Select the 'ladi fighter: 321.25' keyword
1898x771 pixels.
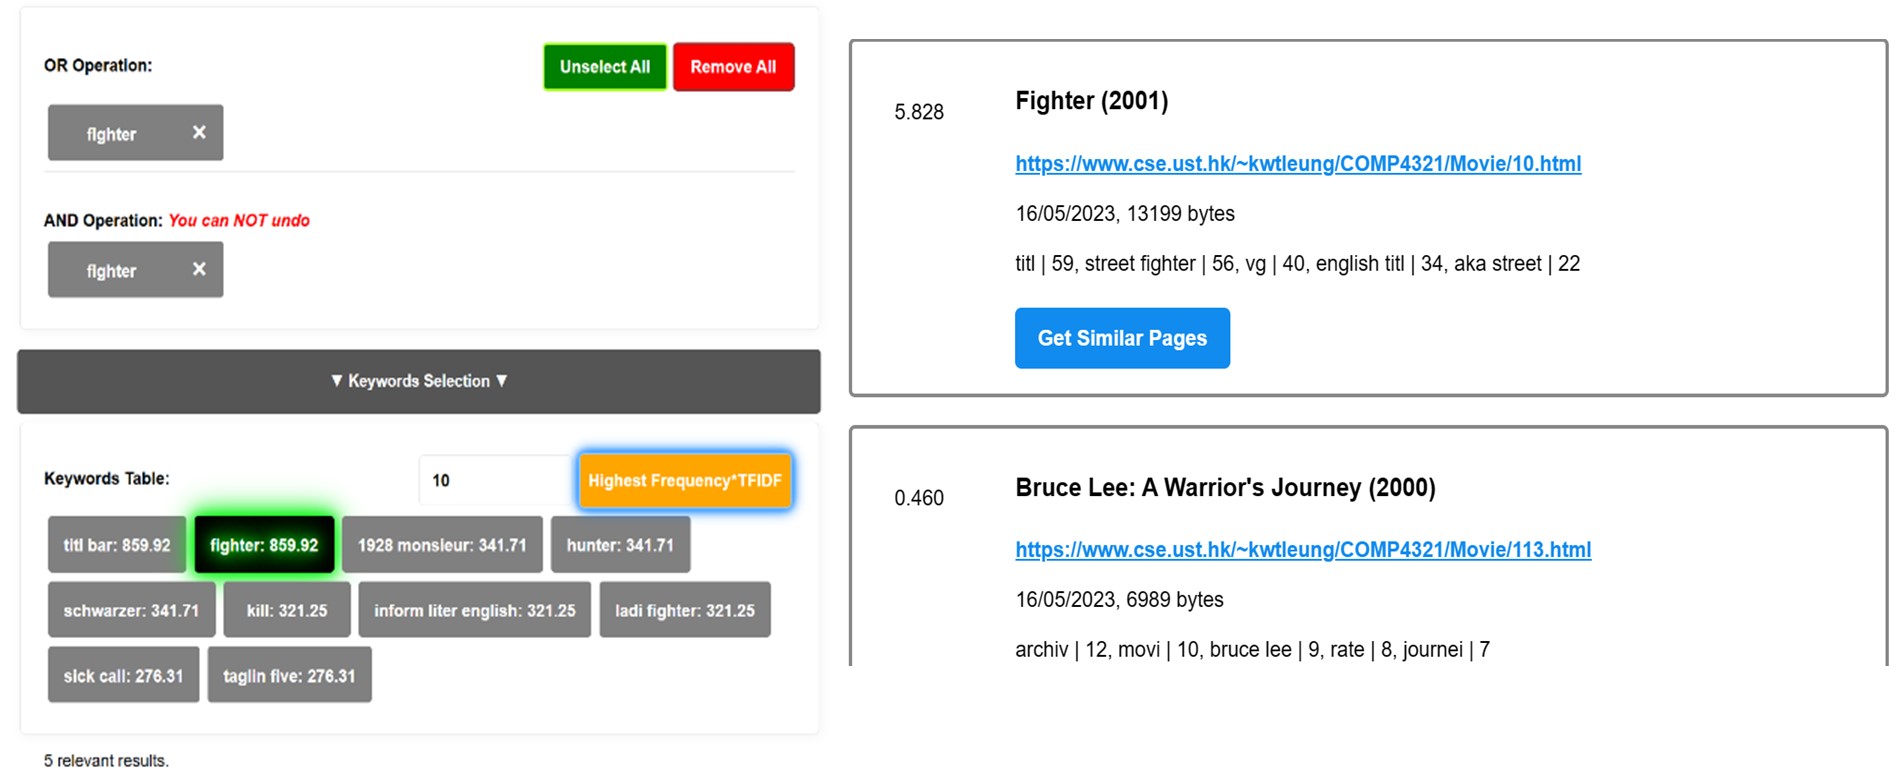pyautogui.click(x=685, y=610)
